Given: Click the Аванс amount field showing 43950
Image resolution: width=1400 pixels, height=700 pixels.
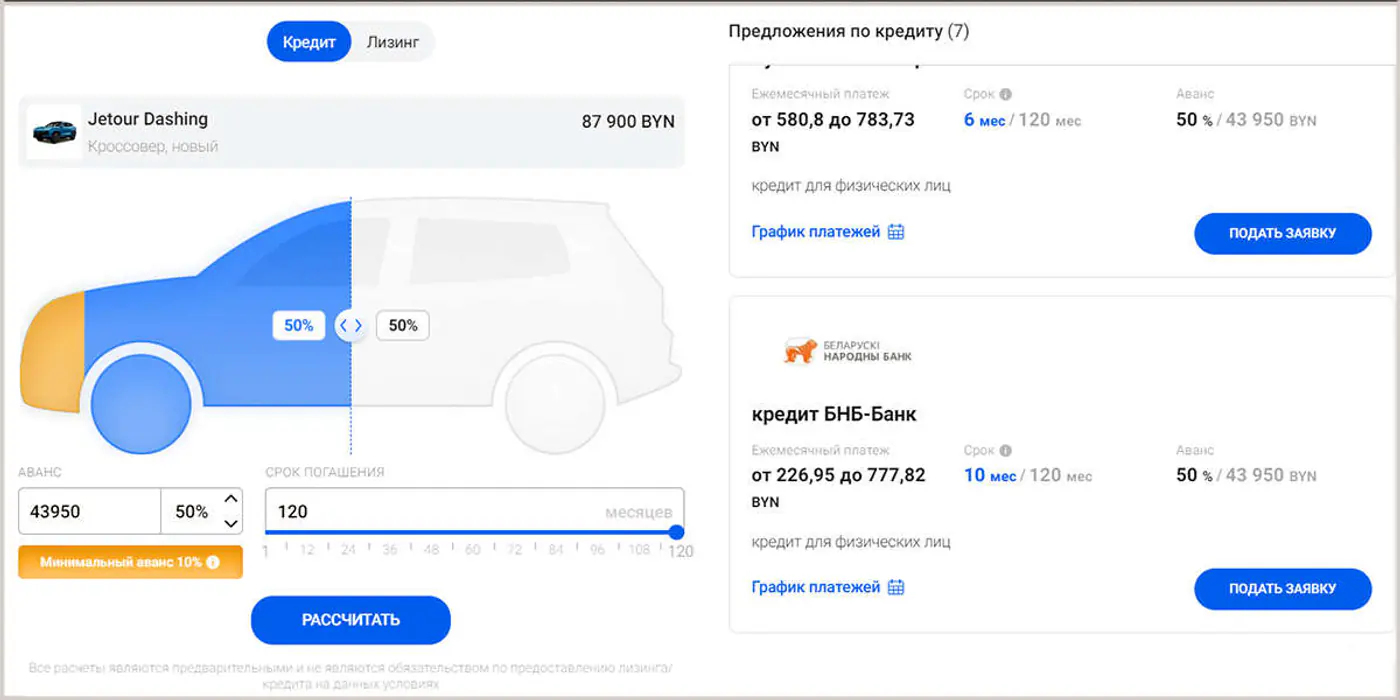Looking at the screenshot, I should (x=90, y=511).
